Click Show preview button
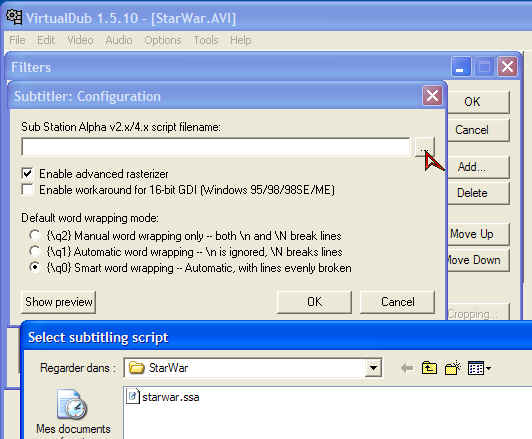532x439 pixels. [x=58, y=302]
